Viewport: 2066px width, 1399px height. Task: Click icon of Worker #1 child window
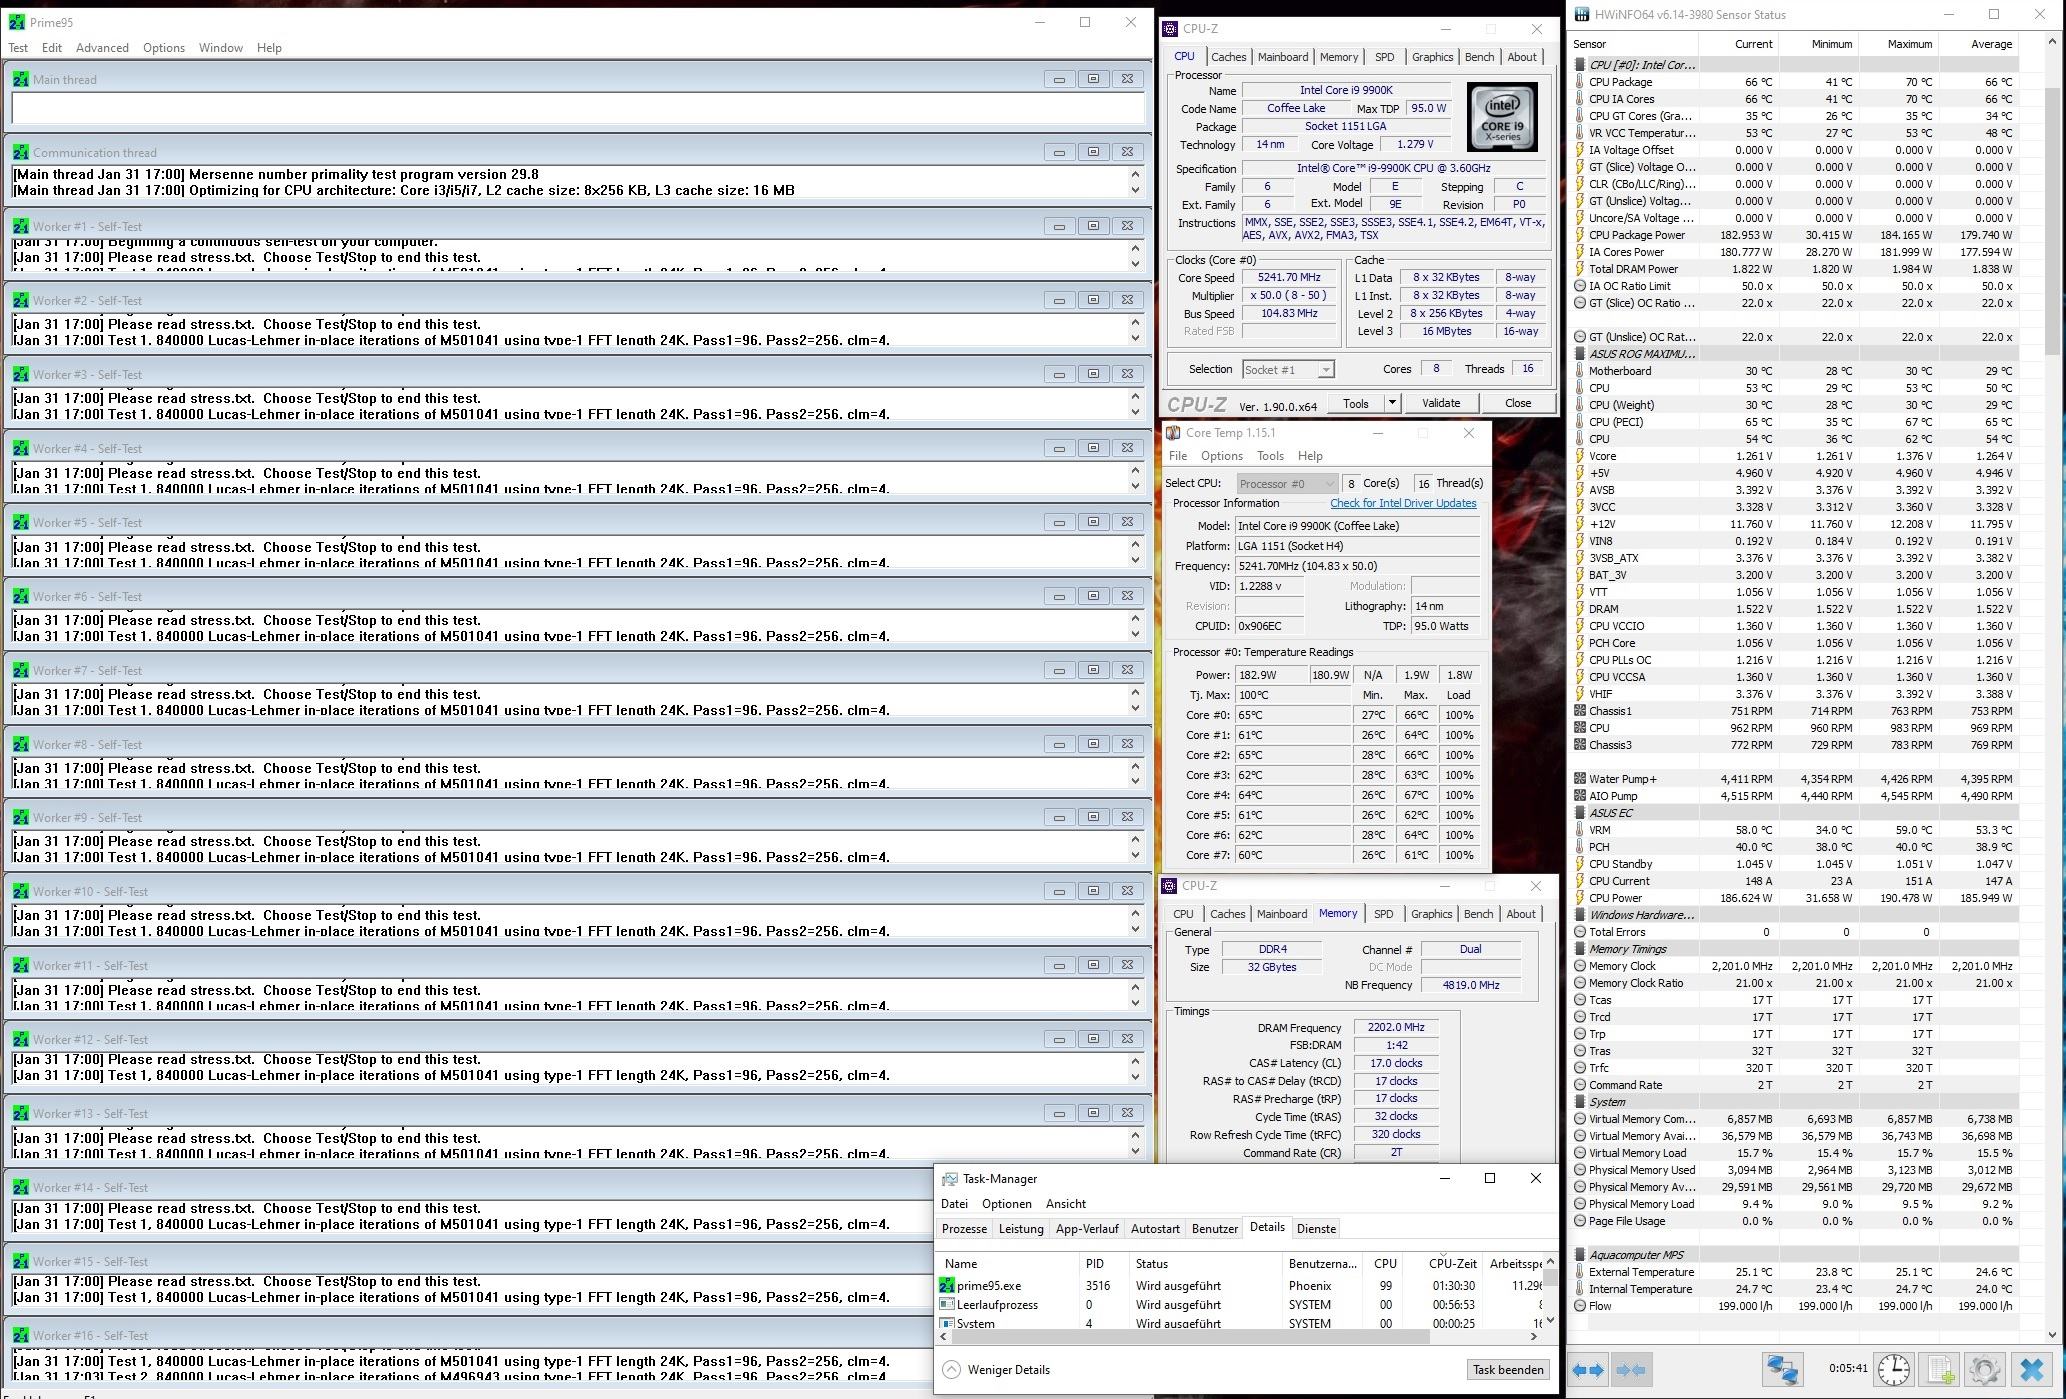[x=21, y=226]
